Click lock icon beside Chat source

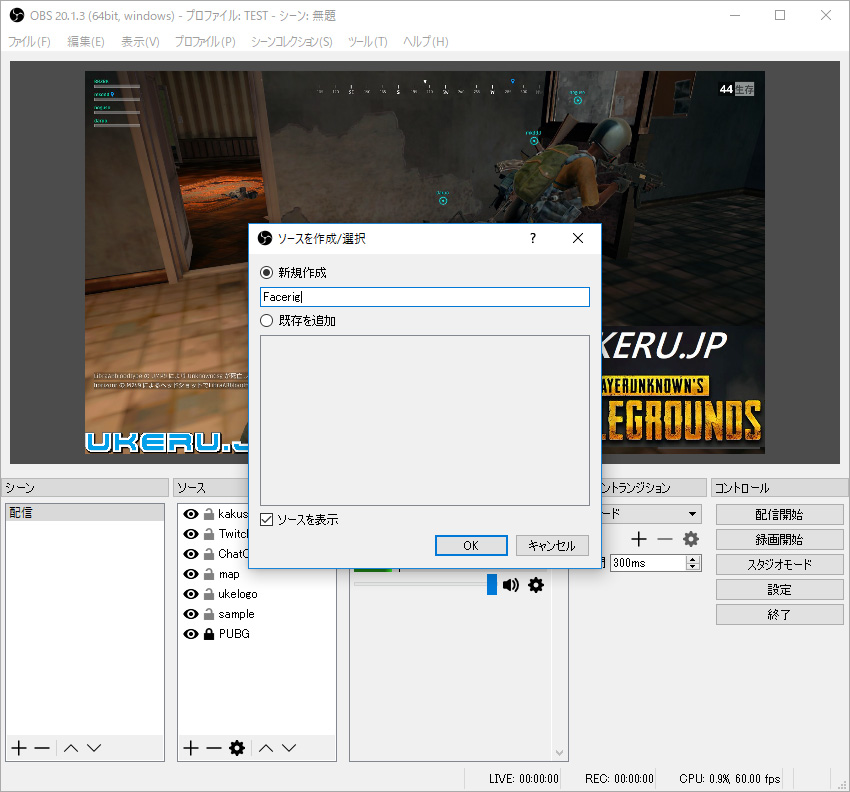pos(209,554)
